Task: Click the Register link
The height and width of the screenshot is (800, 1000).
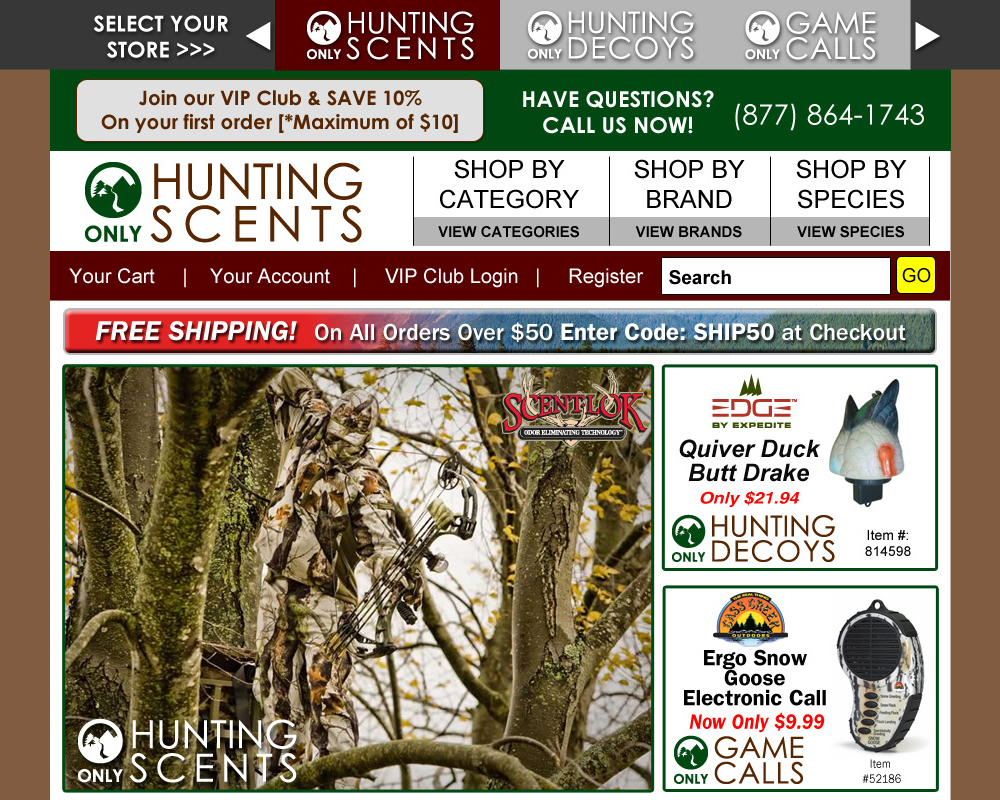Action: point(605,276)
